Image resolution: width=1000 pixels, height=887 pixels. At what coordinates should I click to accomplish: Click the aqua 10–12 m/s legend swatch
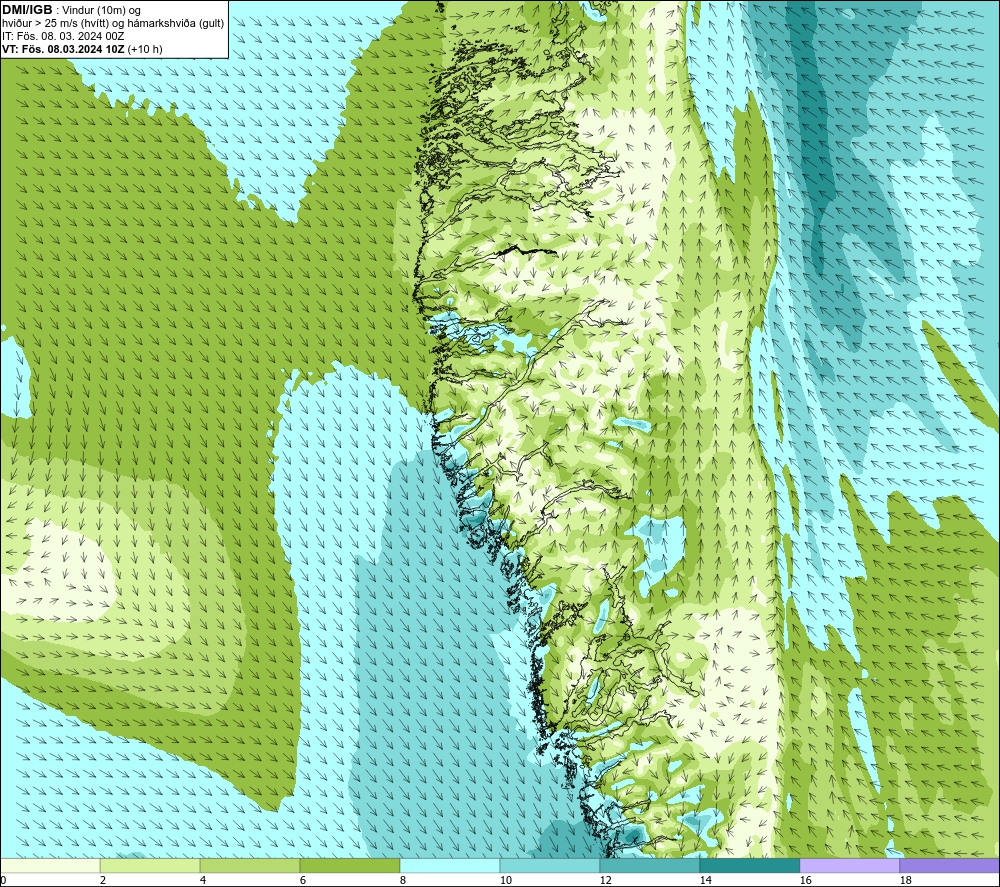(x=549, y=866)
